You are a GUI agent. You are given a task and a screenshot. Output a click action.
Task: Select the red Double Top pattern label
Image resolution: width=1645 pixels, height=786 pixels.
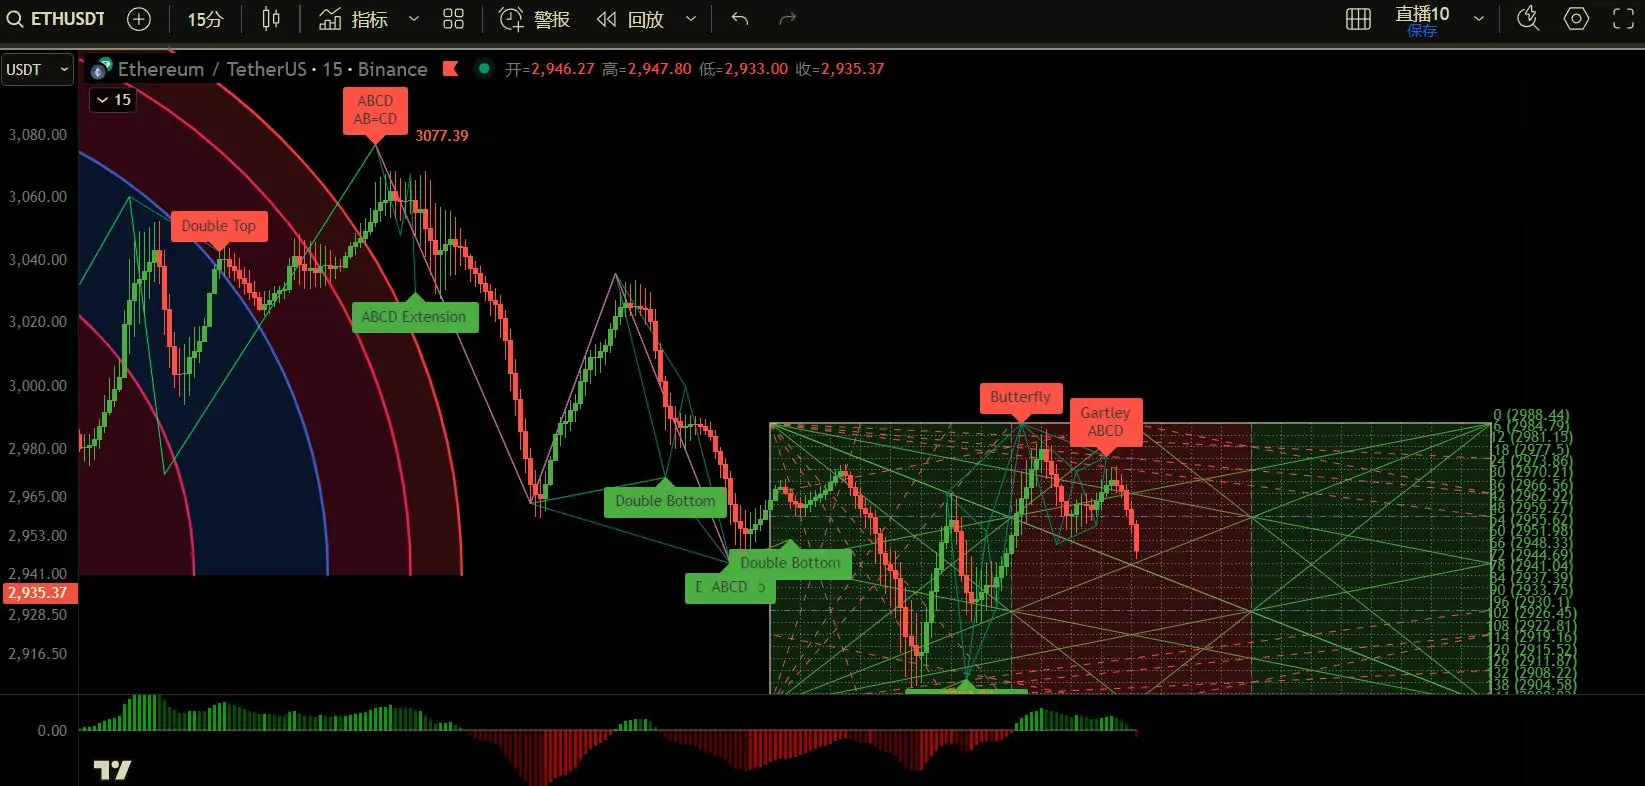pos(218,226)
